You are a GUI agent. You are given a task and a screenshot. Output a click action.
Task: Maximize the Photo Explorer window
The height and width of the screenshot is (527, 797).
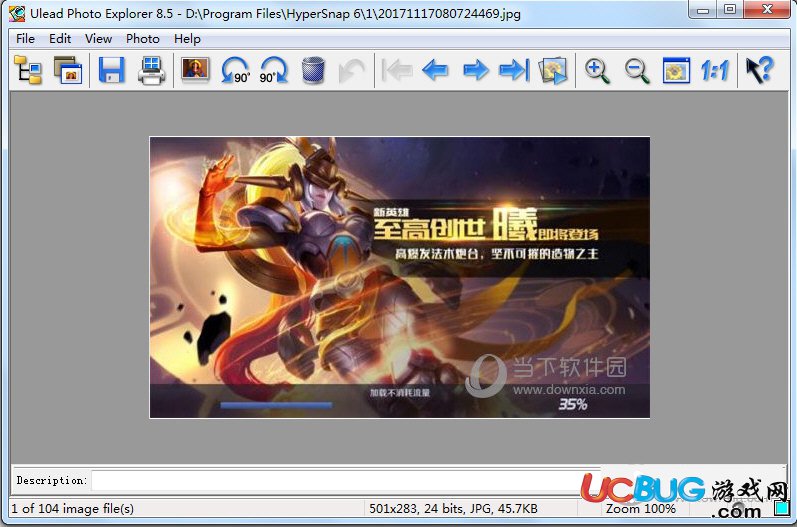tap(730, 10)
